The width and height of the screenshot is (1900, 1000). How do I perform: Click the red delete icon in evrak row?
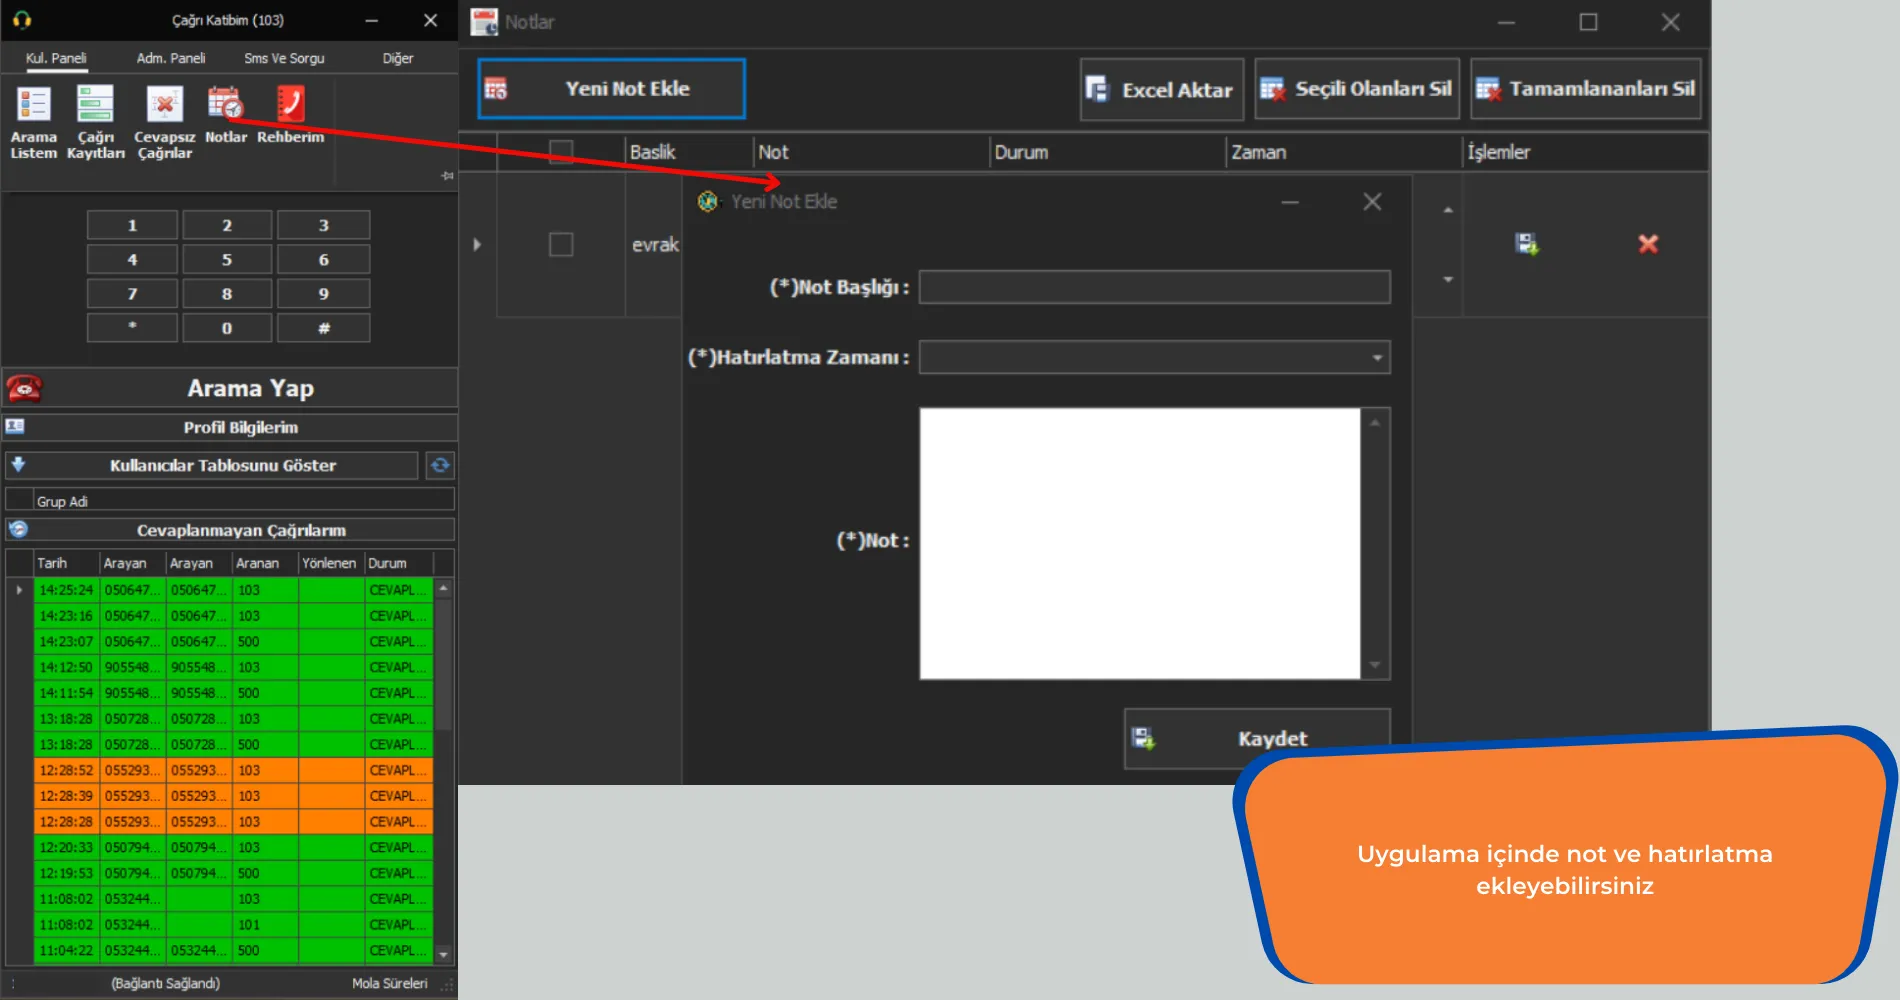point(1648,244)
